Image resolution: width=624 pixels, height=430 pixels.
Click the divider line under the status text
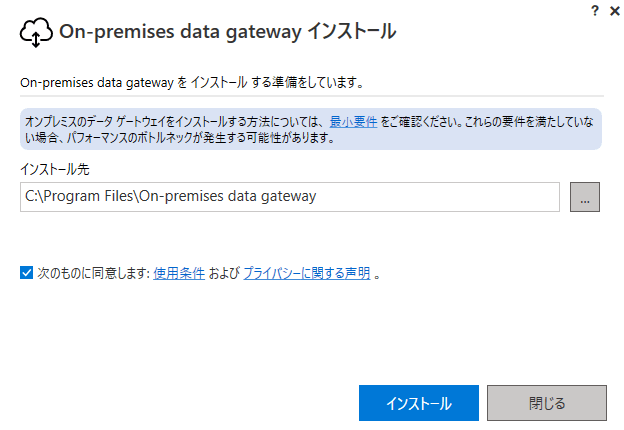coord(310,98)
